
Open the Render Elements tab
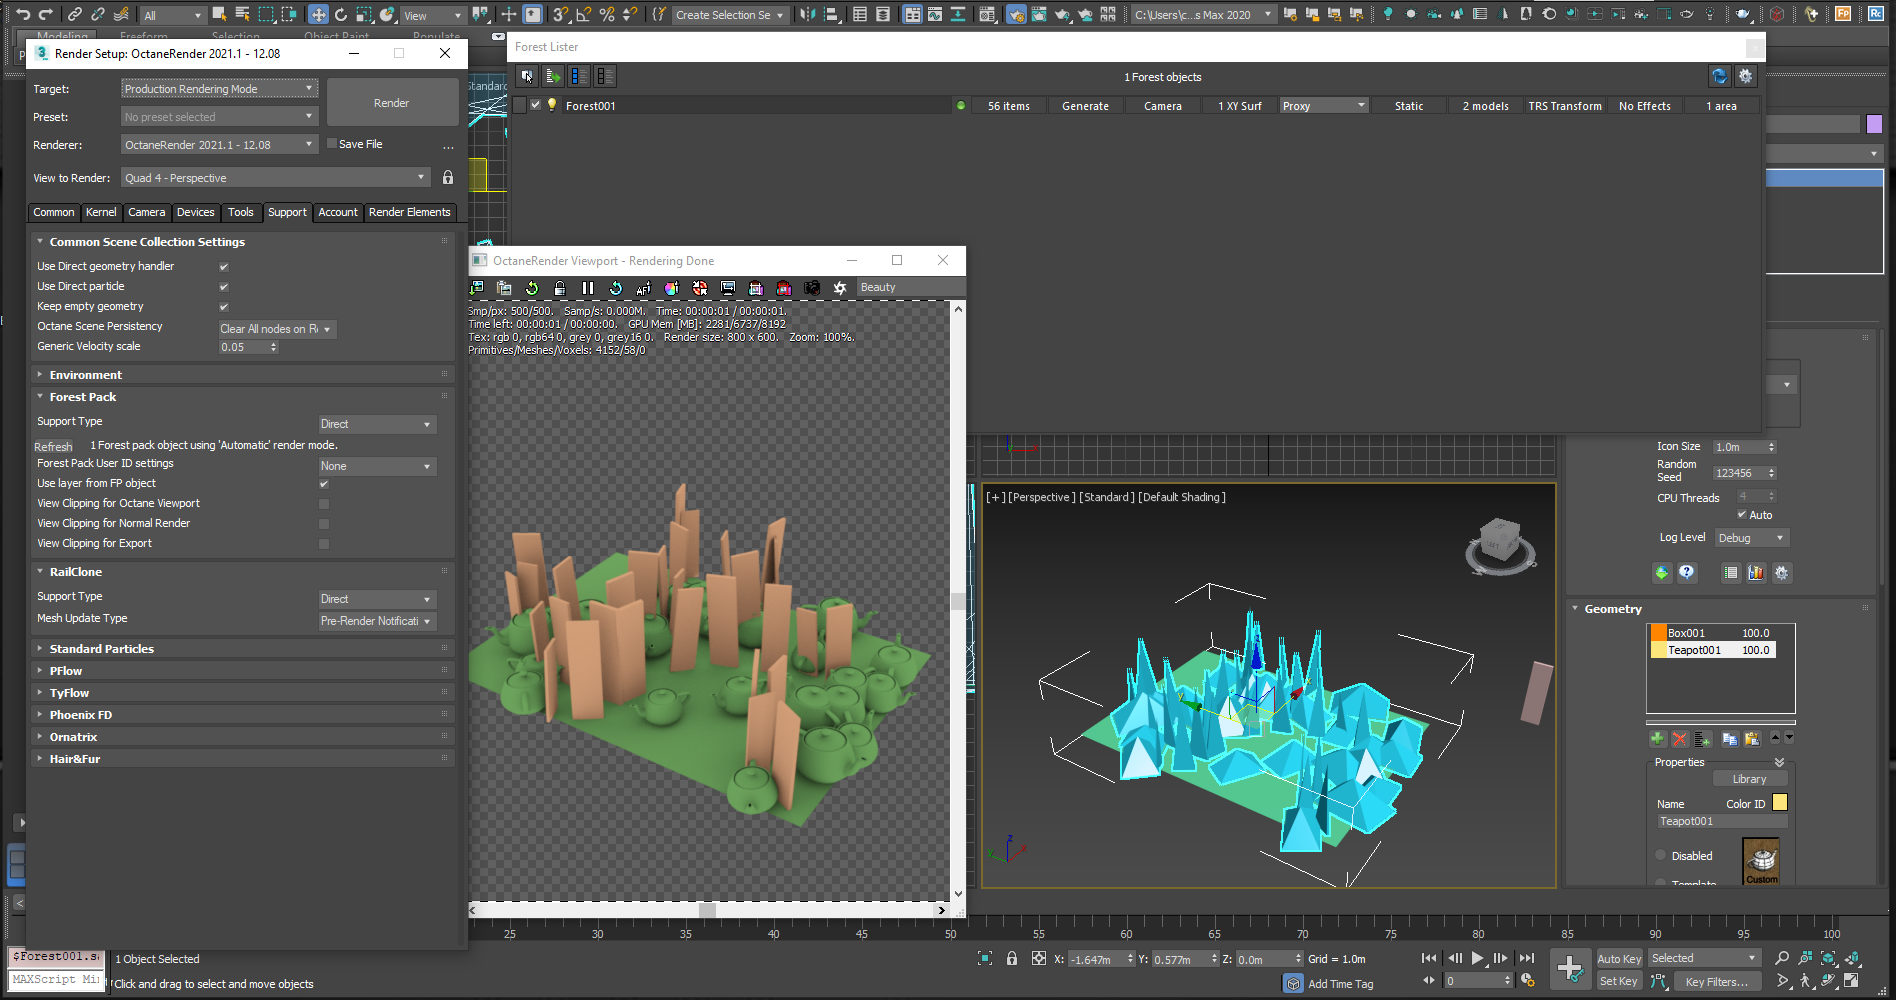pyautogui.click(x=409, y=212)
